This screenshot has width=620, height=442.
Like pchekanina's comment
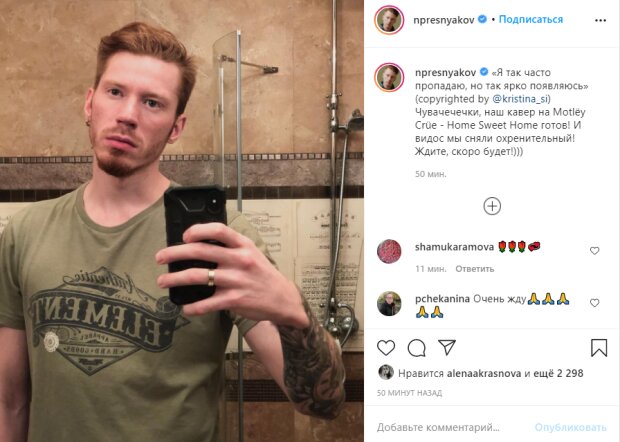594,303
